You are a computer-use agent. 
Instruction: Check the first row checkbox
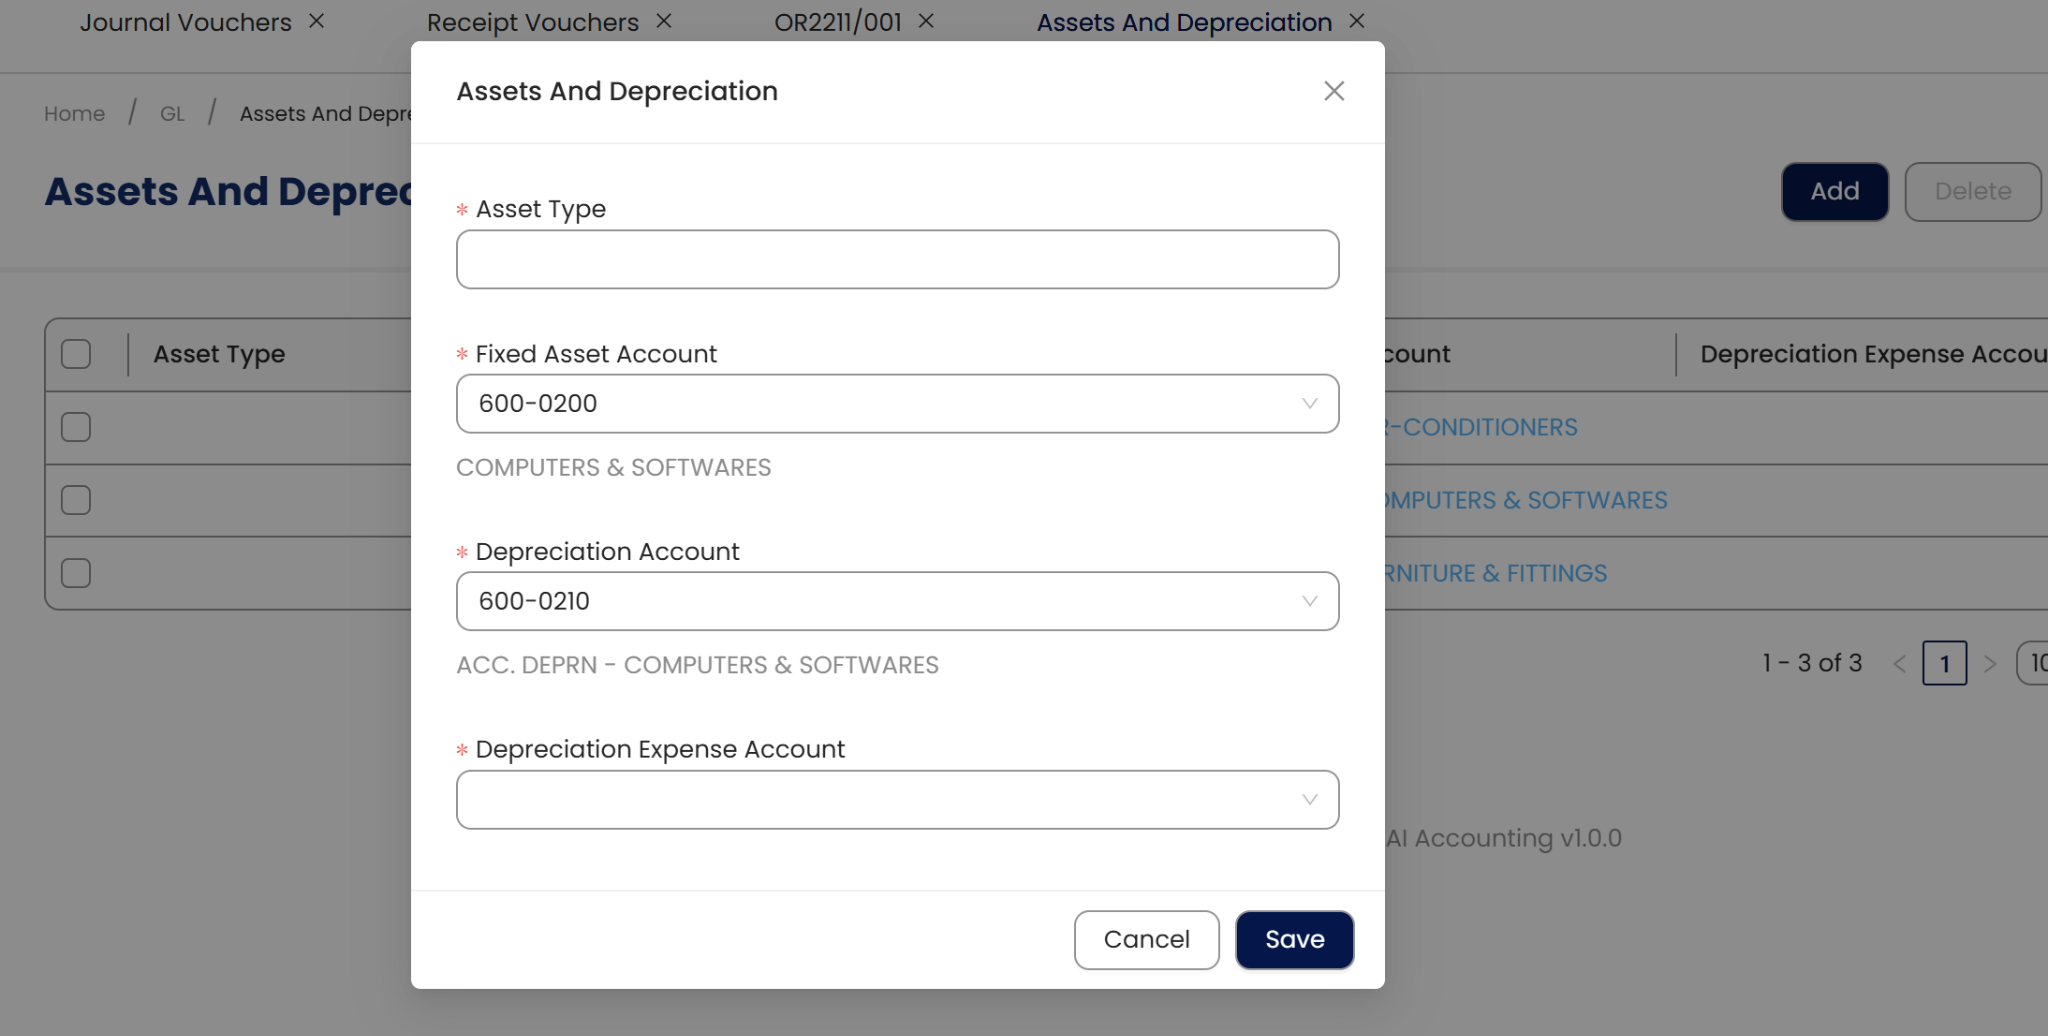pyautogui.click(x=76, y=427)
